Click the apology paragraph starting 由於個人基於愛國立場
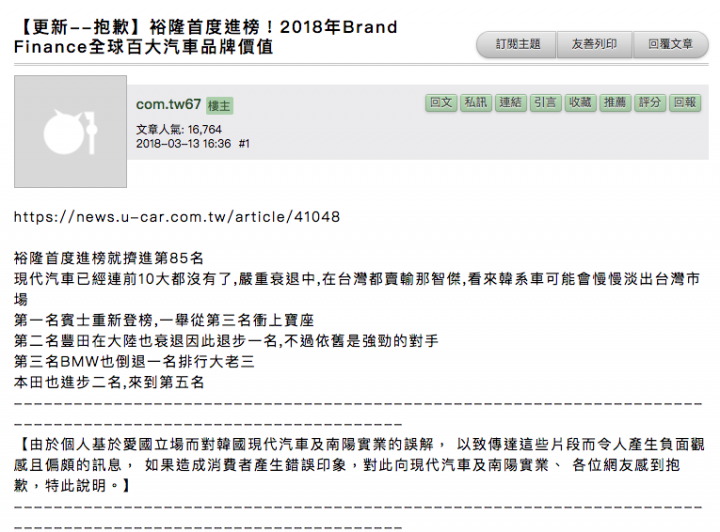 [x=359, y=465]
